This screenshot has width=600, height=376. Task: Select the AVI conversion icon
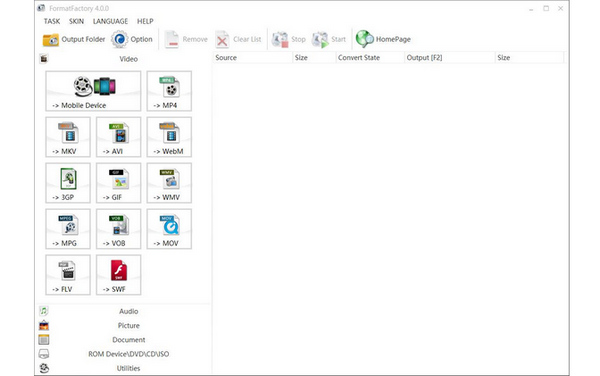(119, 137)
